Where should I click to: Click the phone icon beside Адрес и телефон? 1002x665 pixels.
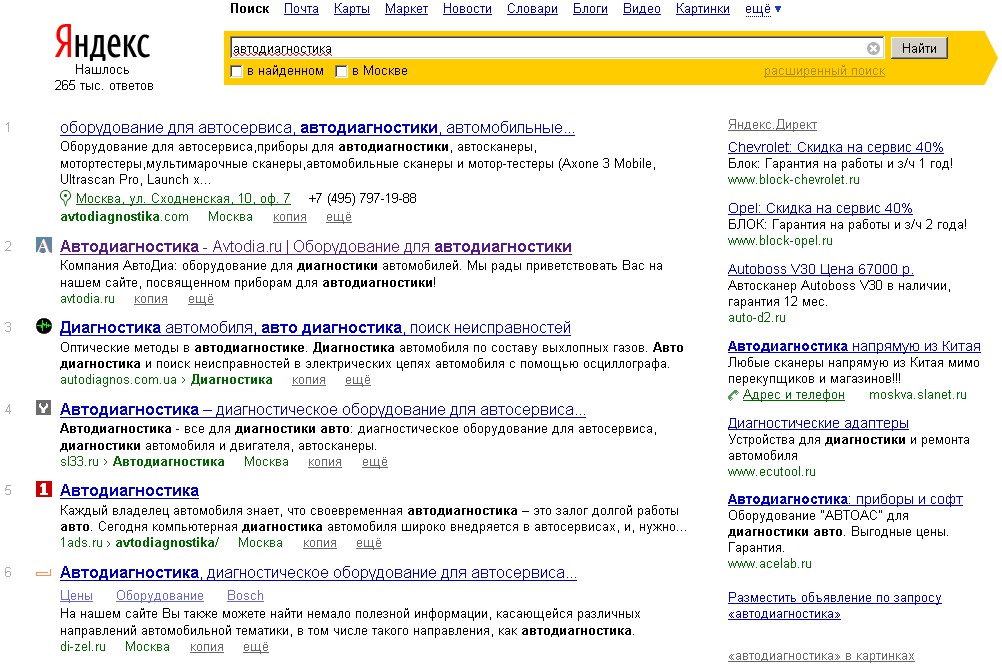click(733, 395)
